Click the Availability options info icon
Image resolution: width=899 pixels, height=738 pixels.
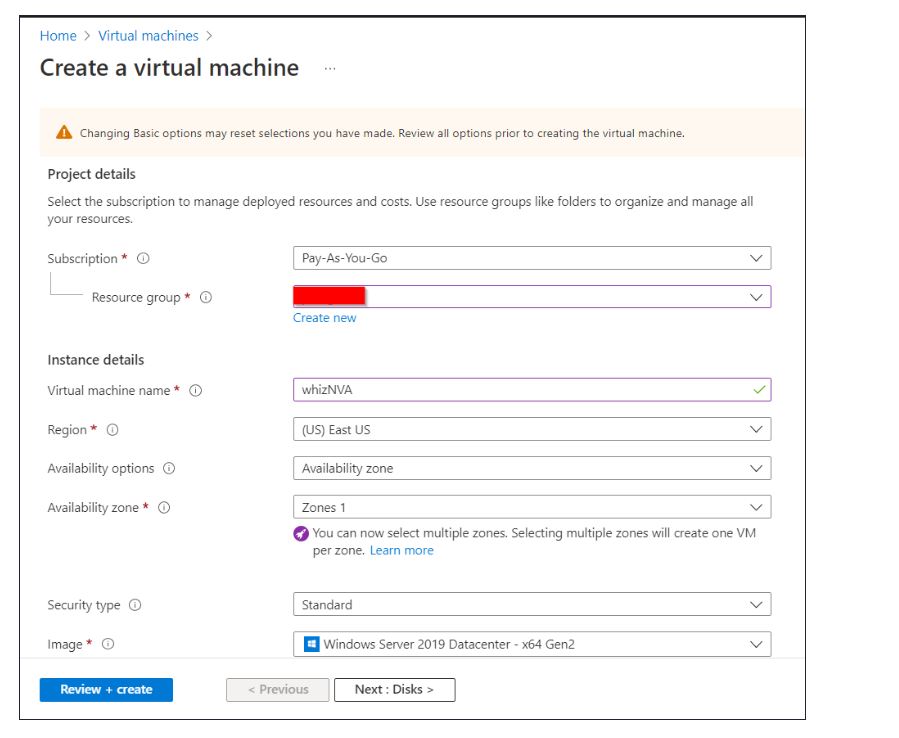169,468
